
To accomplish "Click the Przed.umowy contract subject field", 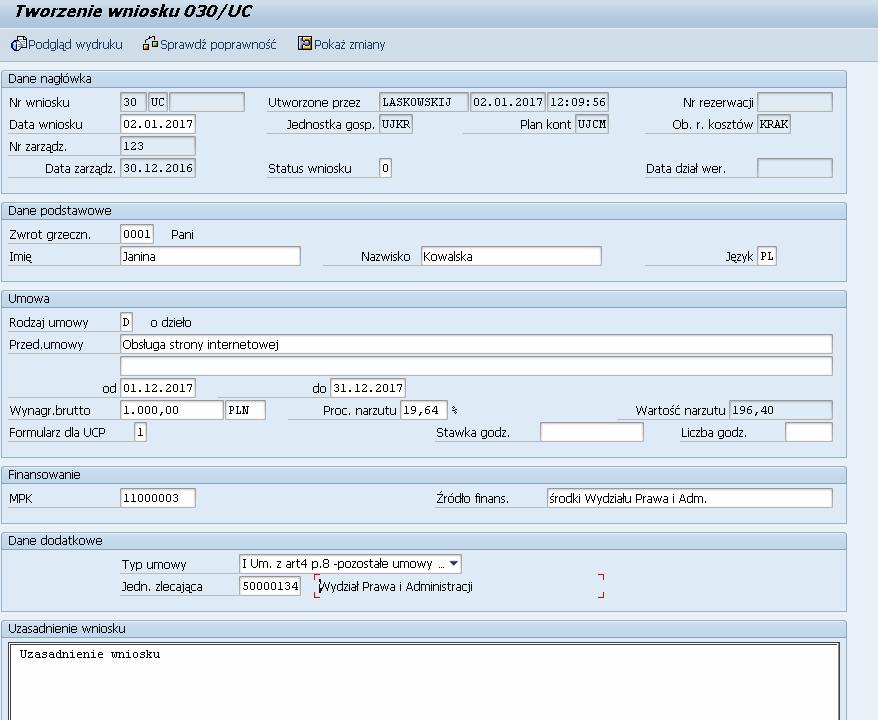I will tap(477, 344).
